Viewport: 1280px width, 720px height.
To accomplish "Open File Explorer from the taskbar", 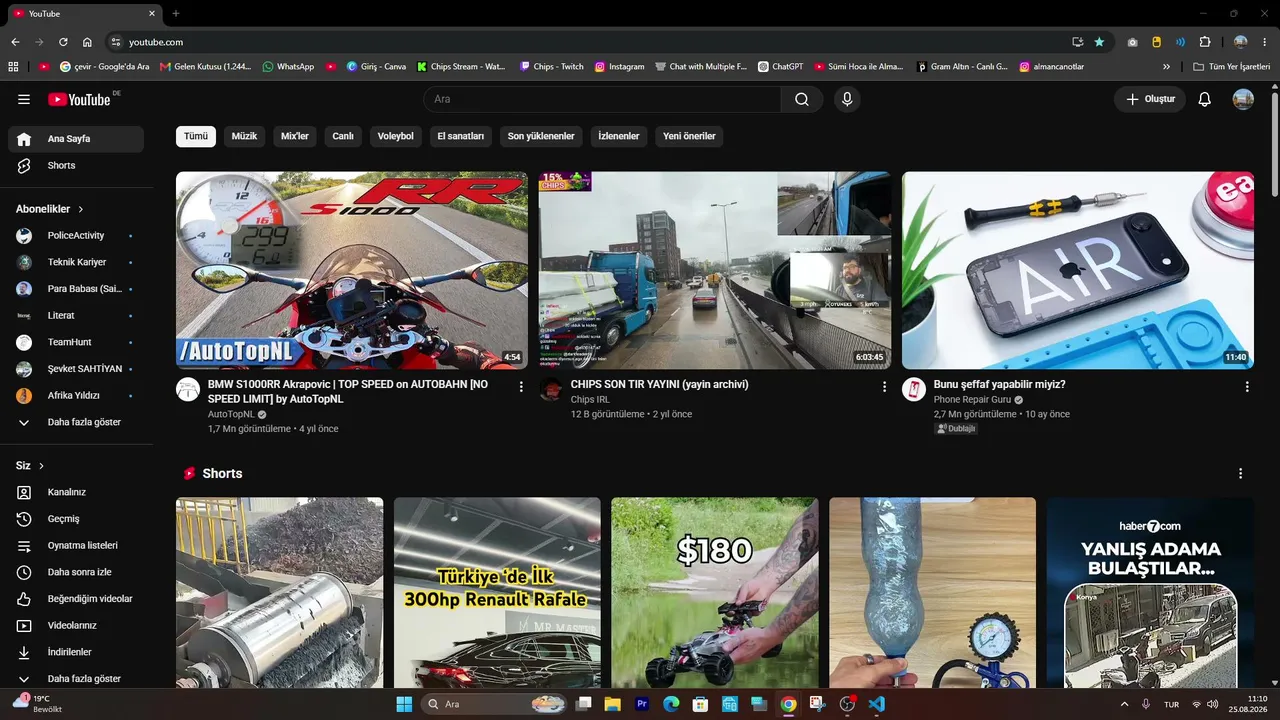I will pyautogui.click(x=612, y=704).
